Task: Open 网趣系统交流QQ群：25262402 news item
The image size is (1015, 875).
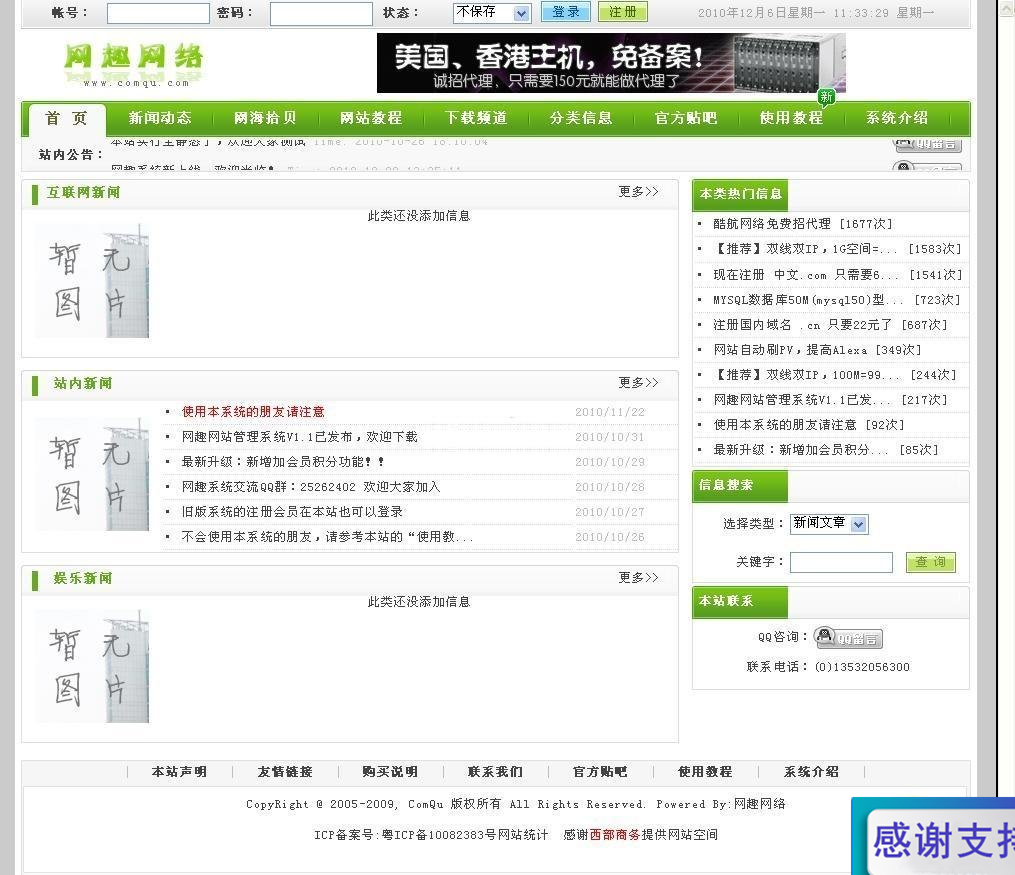Action: (311, 487)
